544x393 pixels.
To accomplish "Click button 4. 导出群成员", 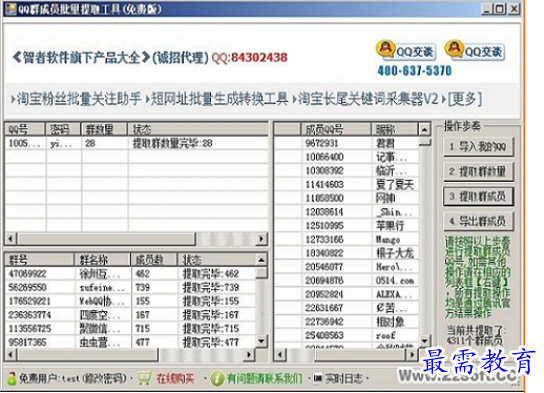I will click(x=478, y=221).
